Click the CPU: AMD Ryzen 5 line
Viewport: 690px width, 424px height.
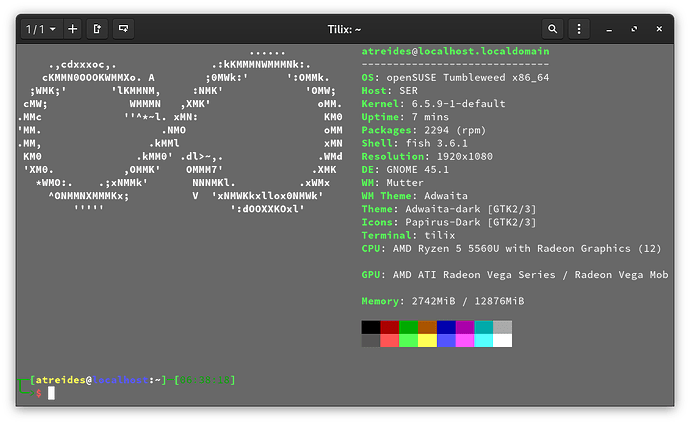[511, 249]
